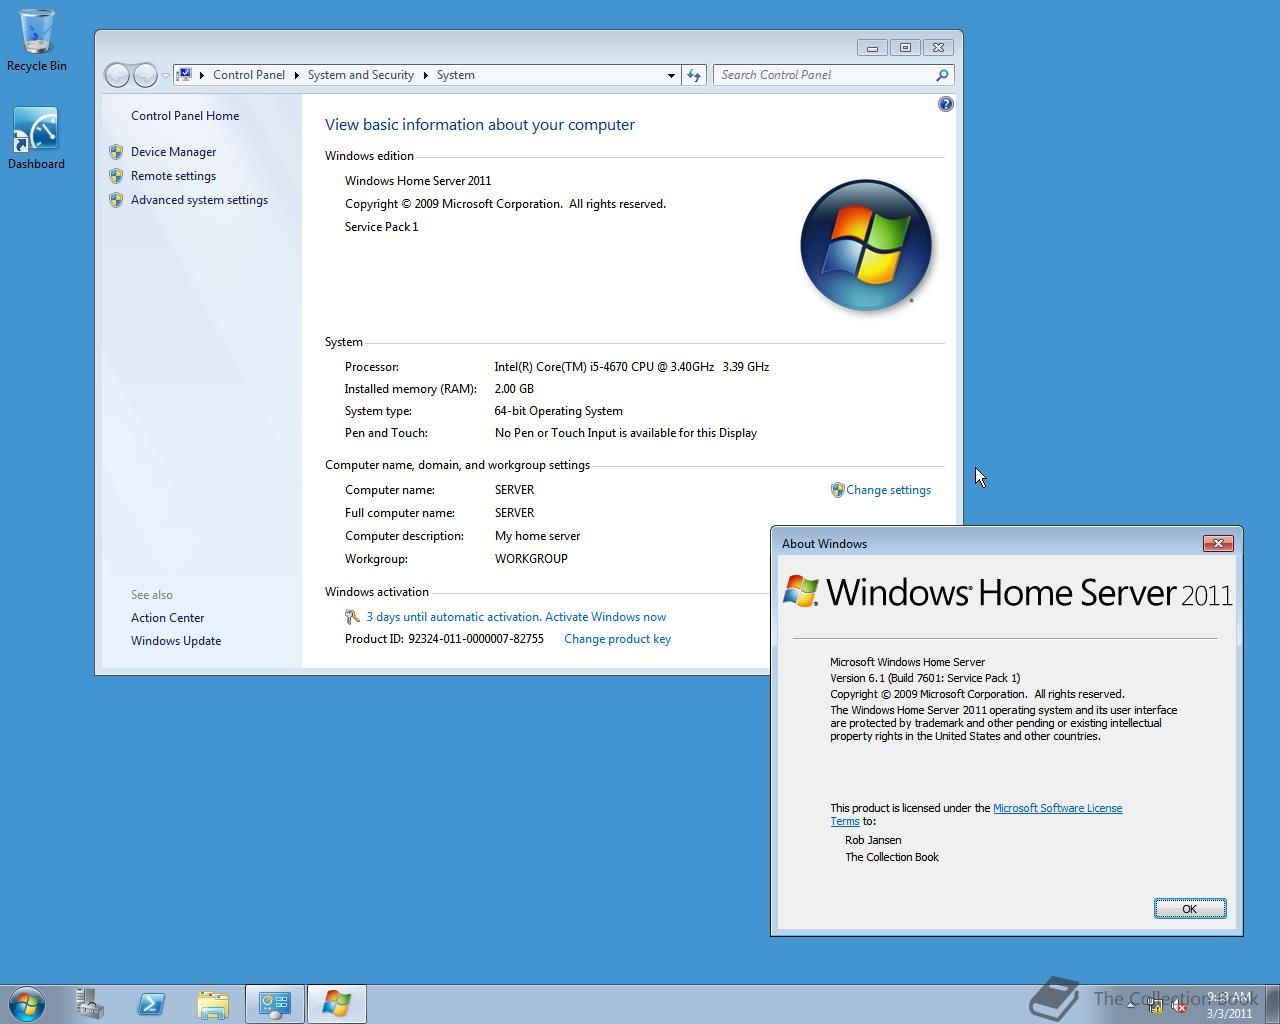This screenshot has width=1280, height=1024.
Task: Maximize the System Control Panel window
Action: [x=905, y=47]
